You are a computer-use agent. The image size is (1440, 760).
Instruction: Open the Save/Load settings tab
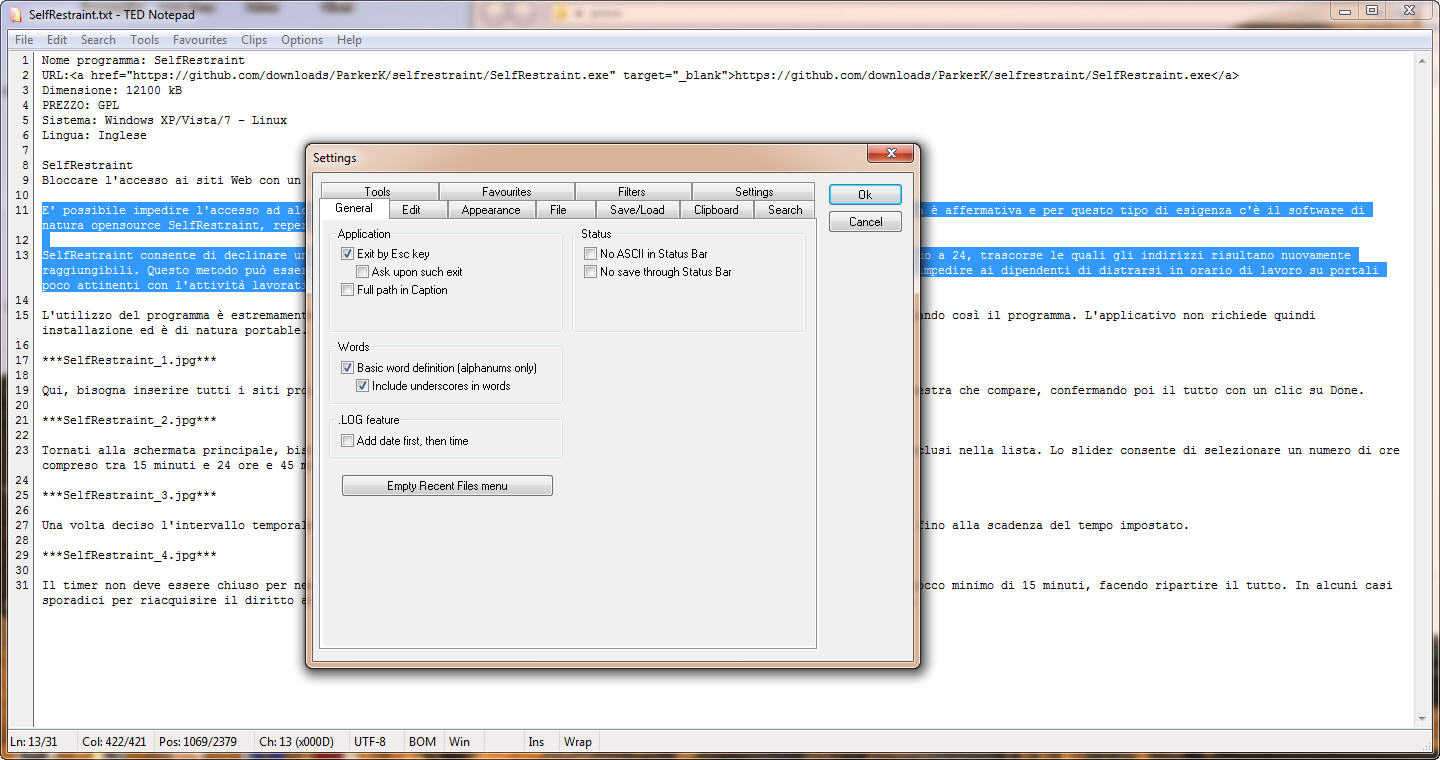(637, 210)
